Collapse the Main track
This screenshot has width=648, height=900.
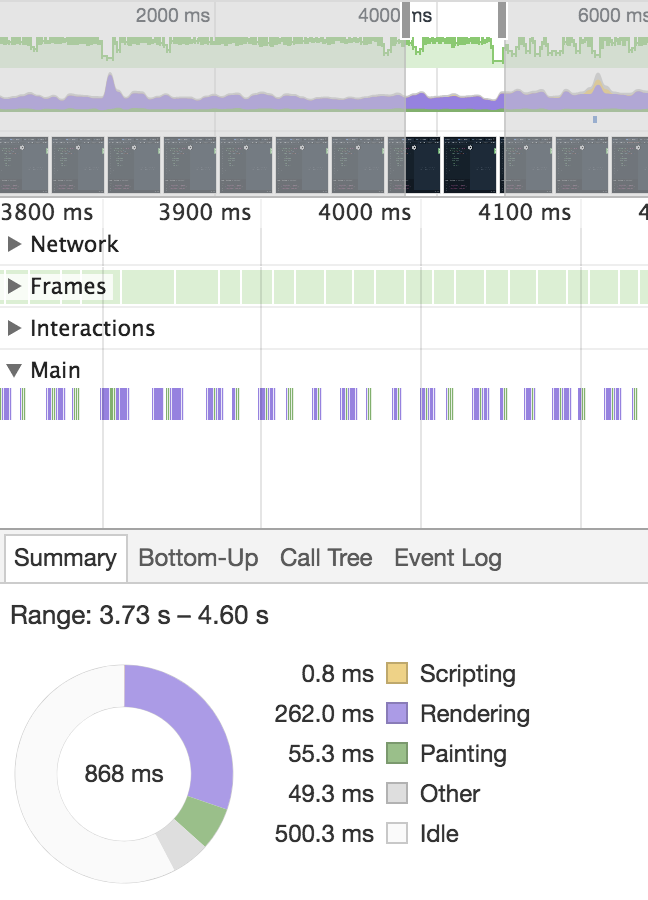[13, 370]
